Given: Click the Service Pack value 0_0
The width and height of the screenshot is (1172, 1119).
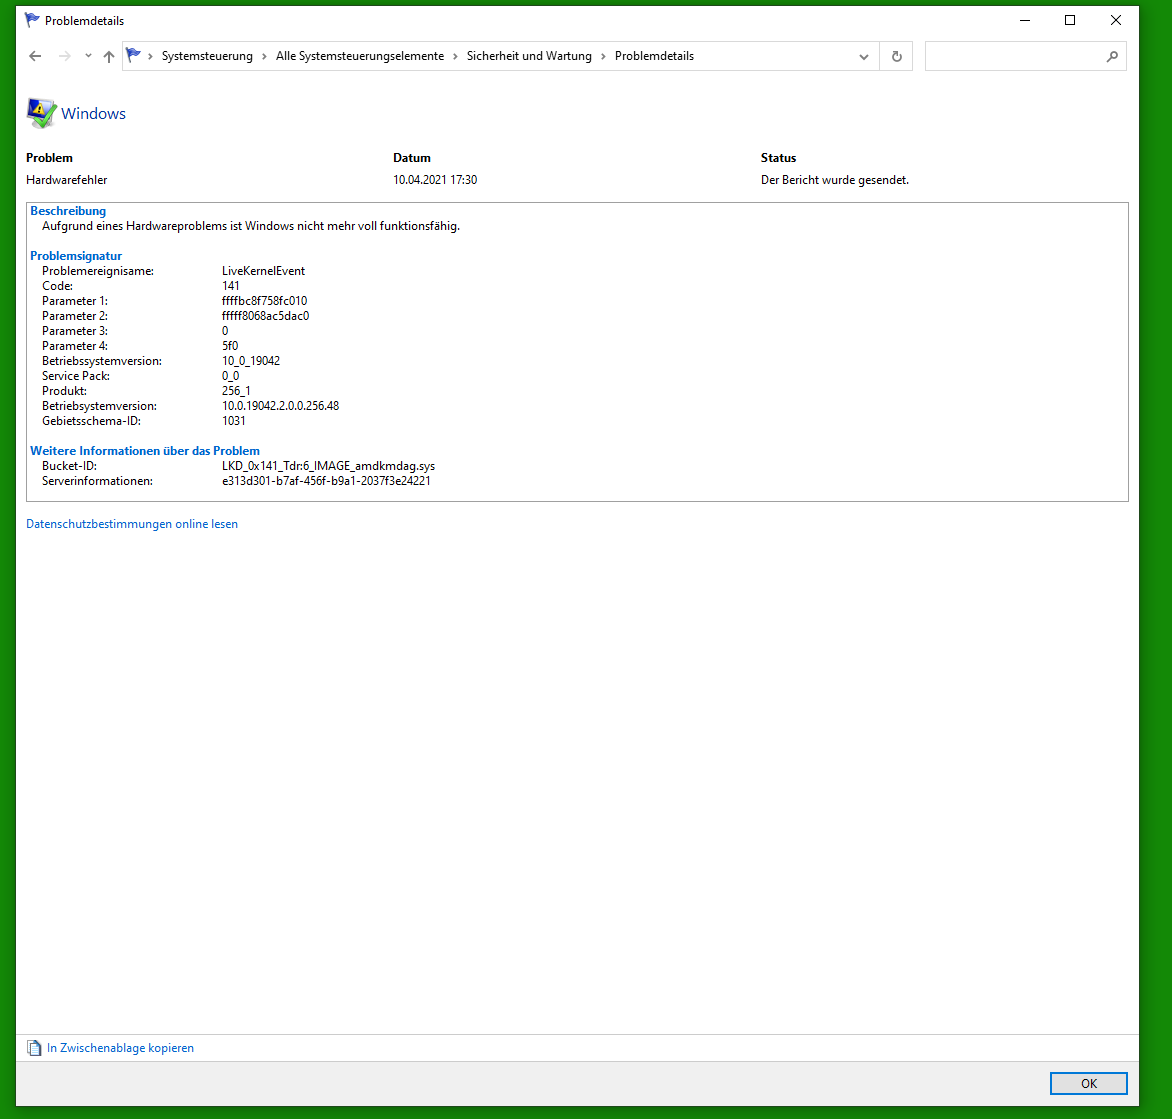Looking at the screenshot, I should (x=230, y=376).
